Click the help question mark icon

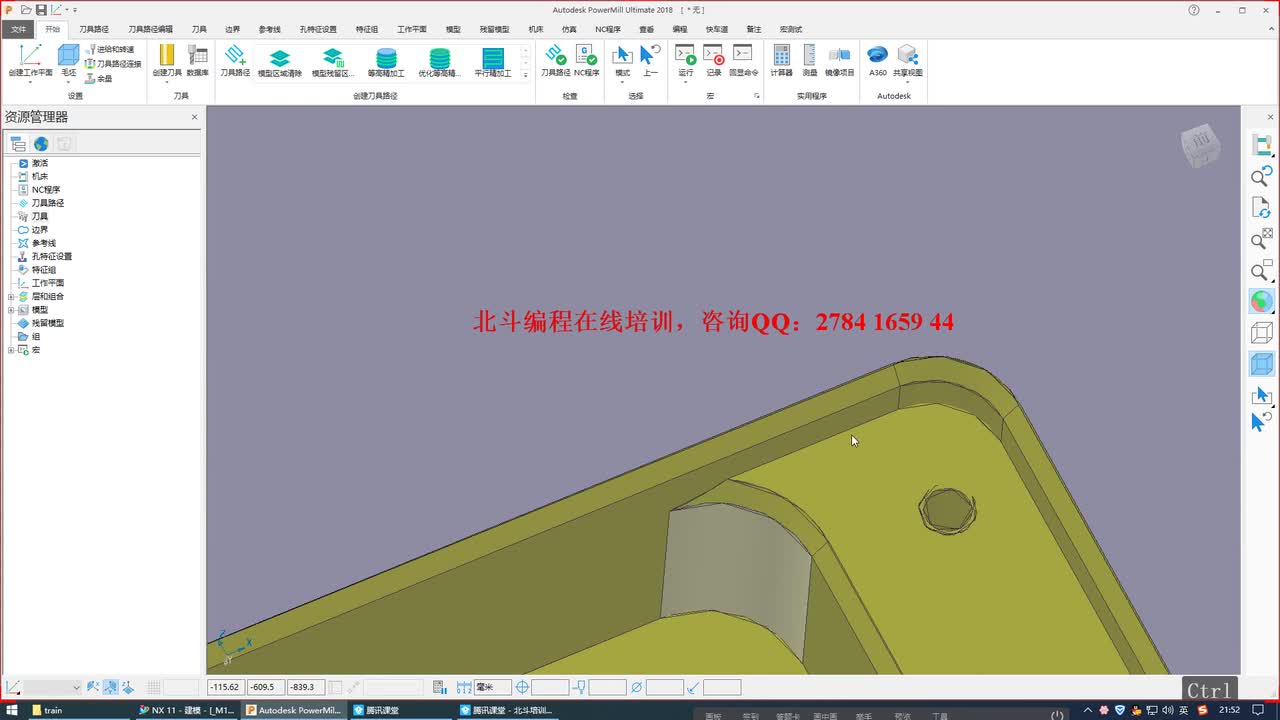(x=1194, y=10)
